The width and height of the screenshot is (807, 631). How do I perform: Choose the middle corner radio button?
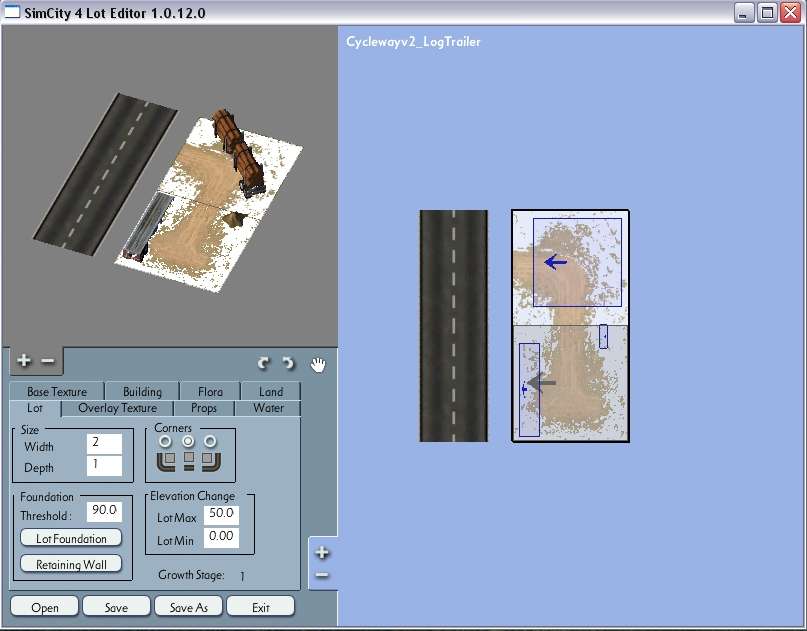[188, 441]
